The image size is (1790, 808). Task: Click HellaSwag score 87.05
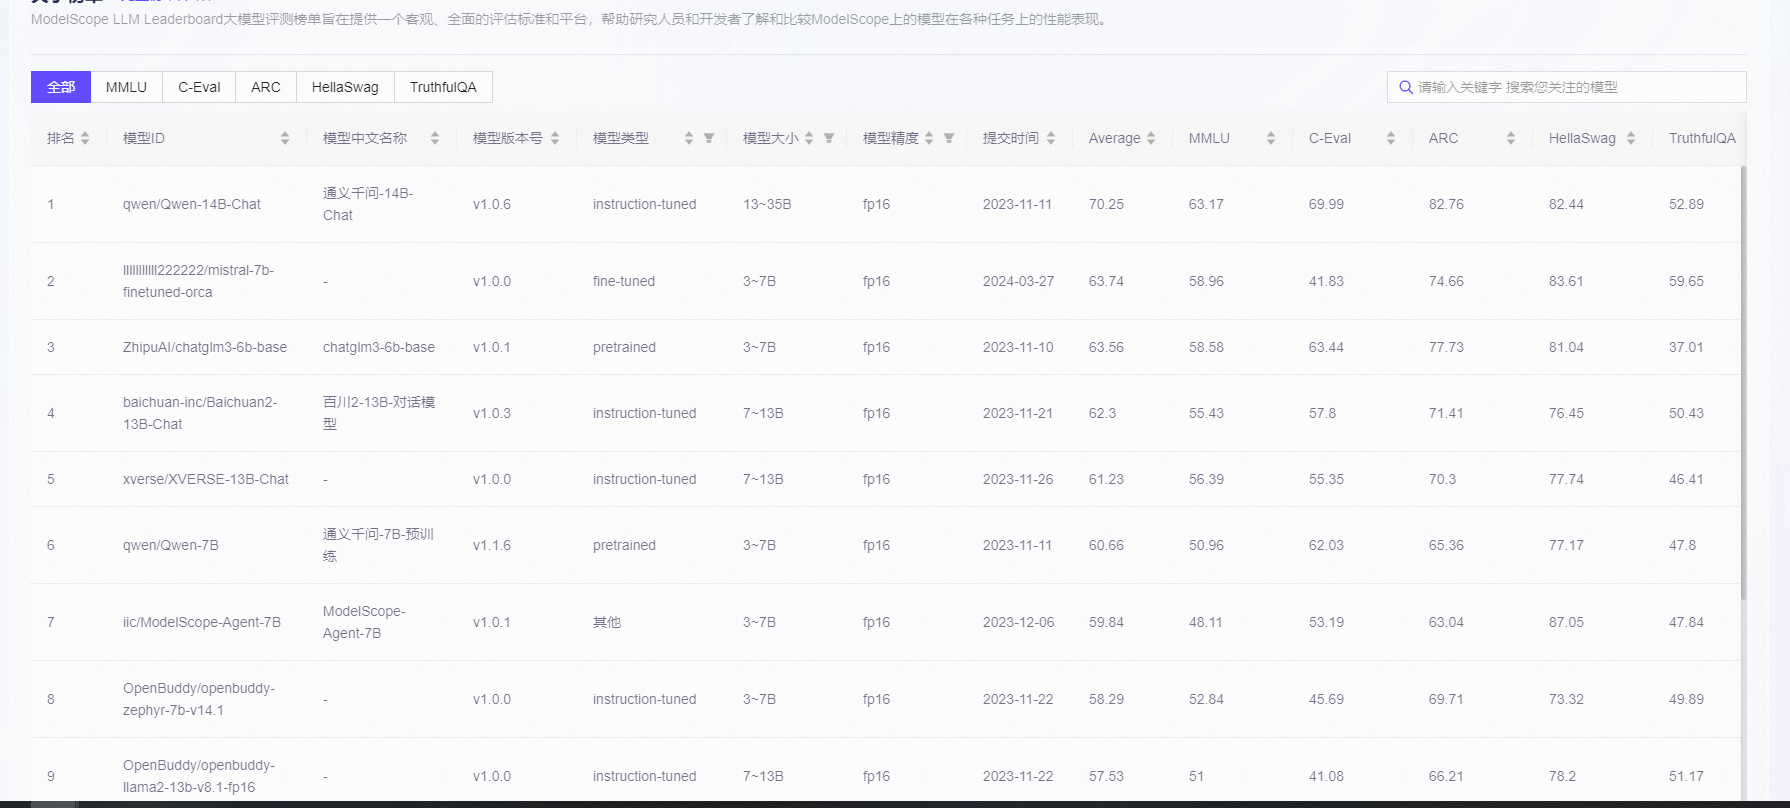(x=1566, y=622)
